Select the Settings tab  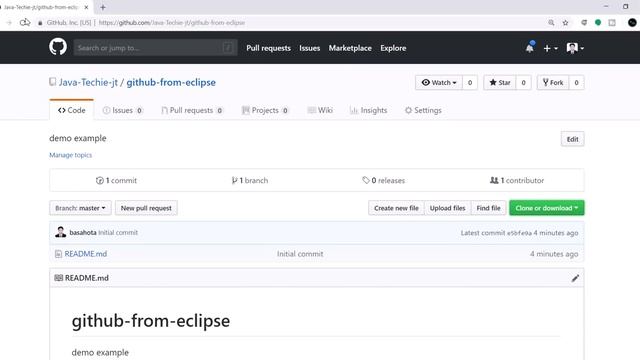click(x=423, y=110)
